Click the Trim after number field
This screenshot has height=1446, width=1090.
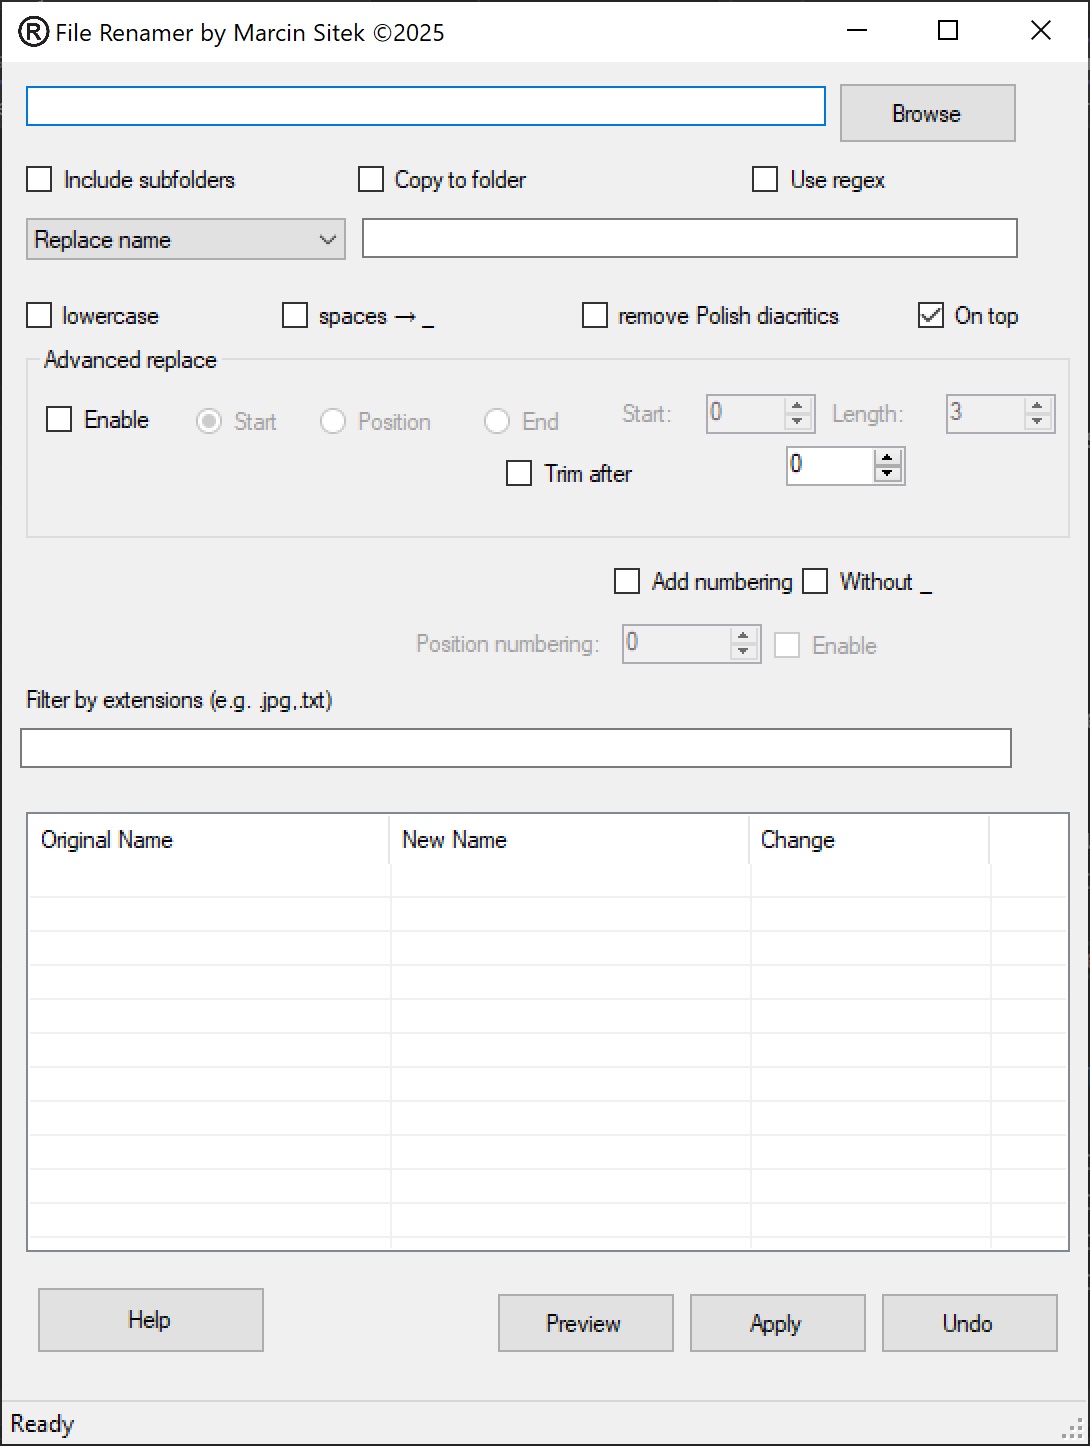831,466
